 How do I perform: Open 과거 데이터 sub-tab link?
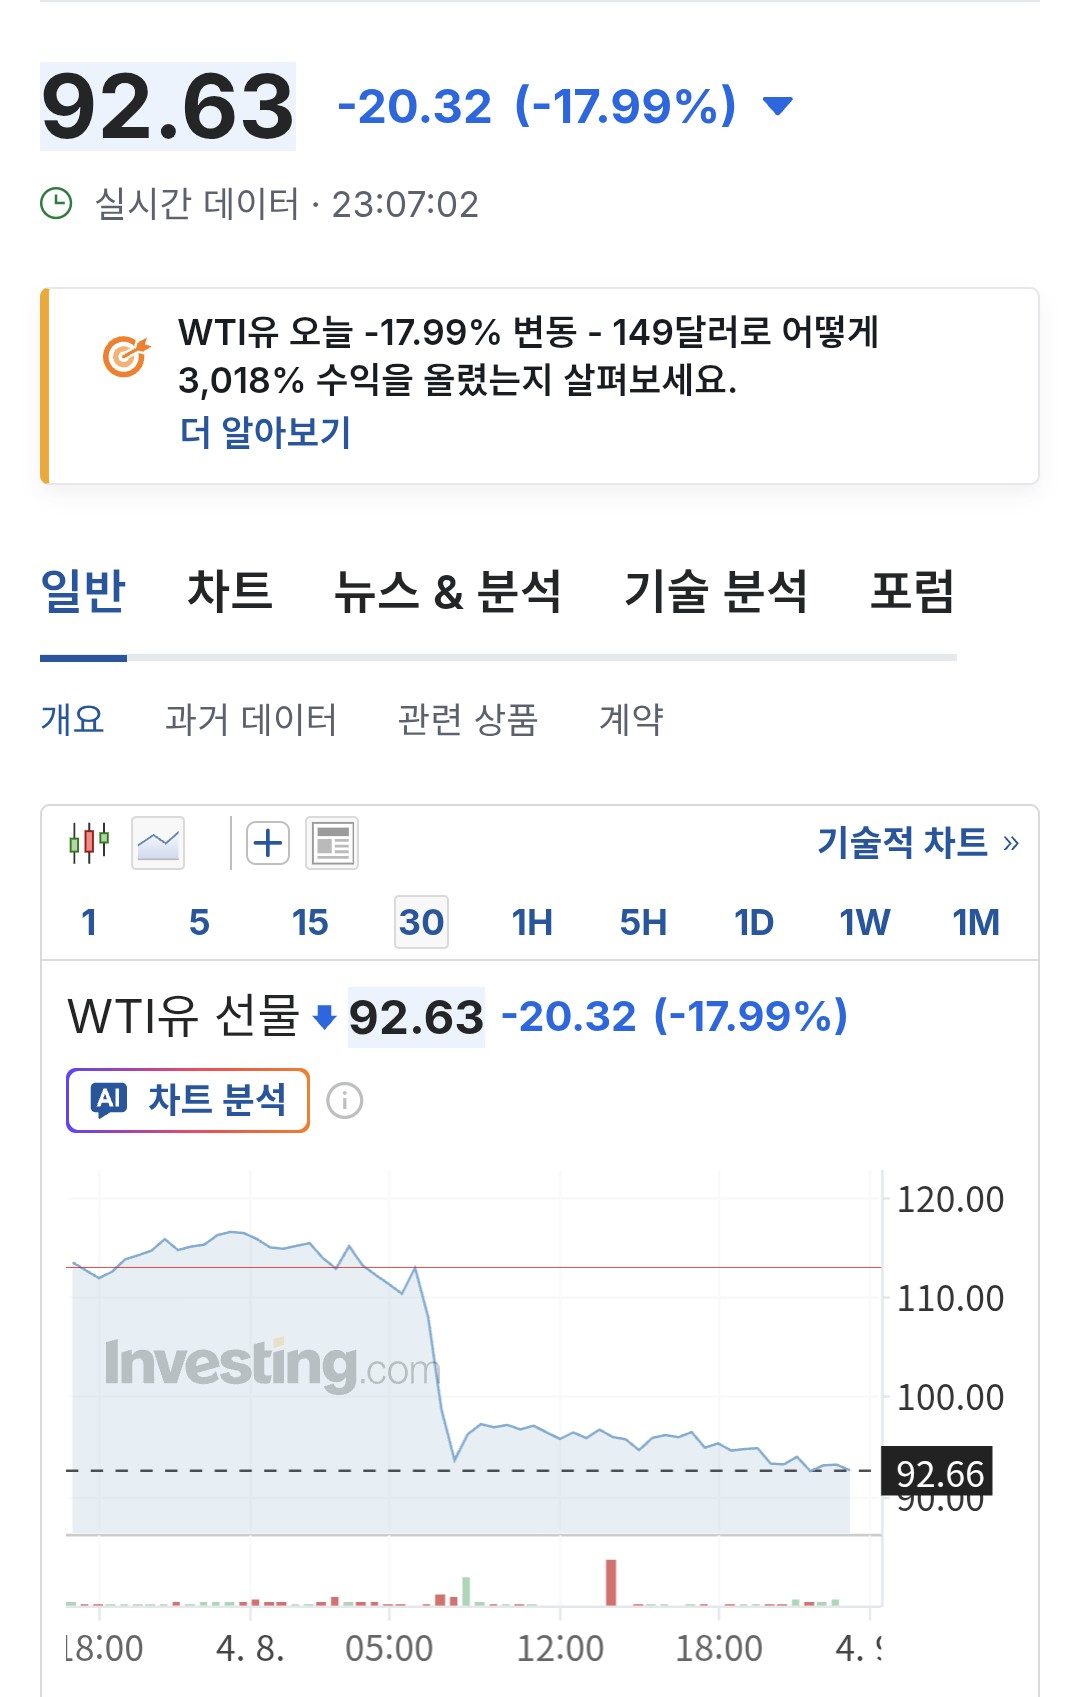coord(251,718)
